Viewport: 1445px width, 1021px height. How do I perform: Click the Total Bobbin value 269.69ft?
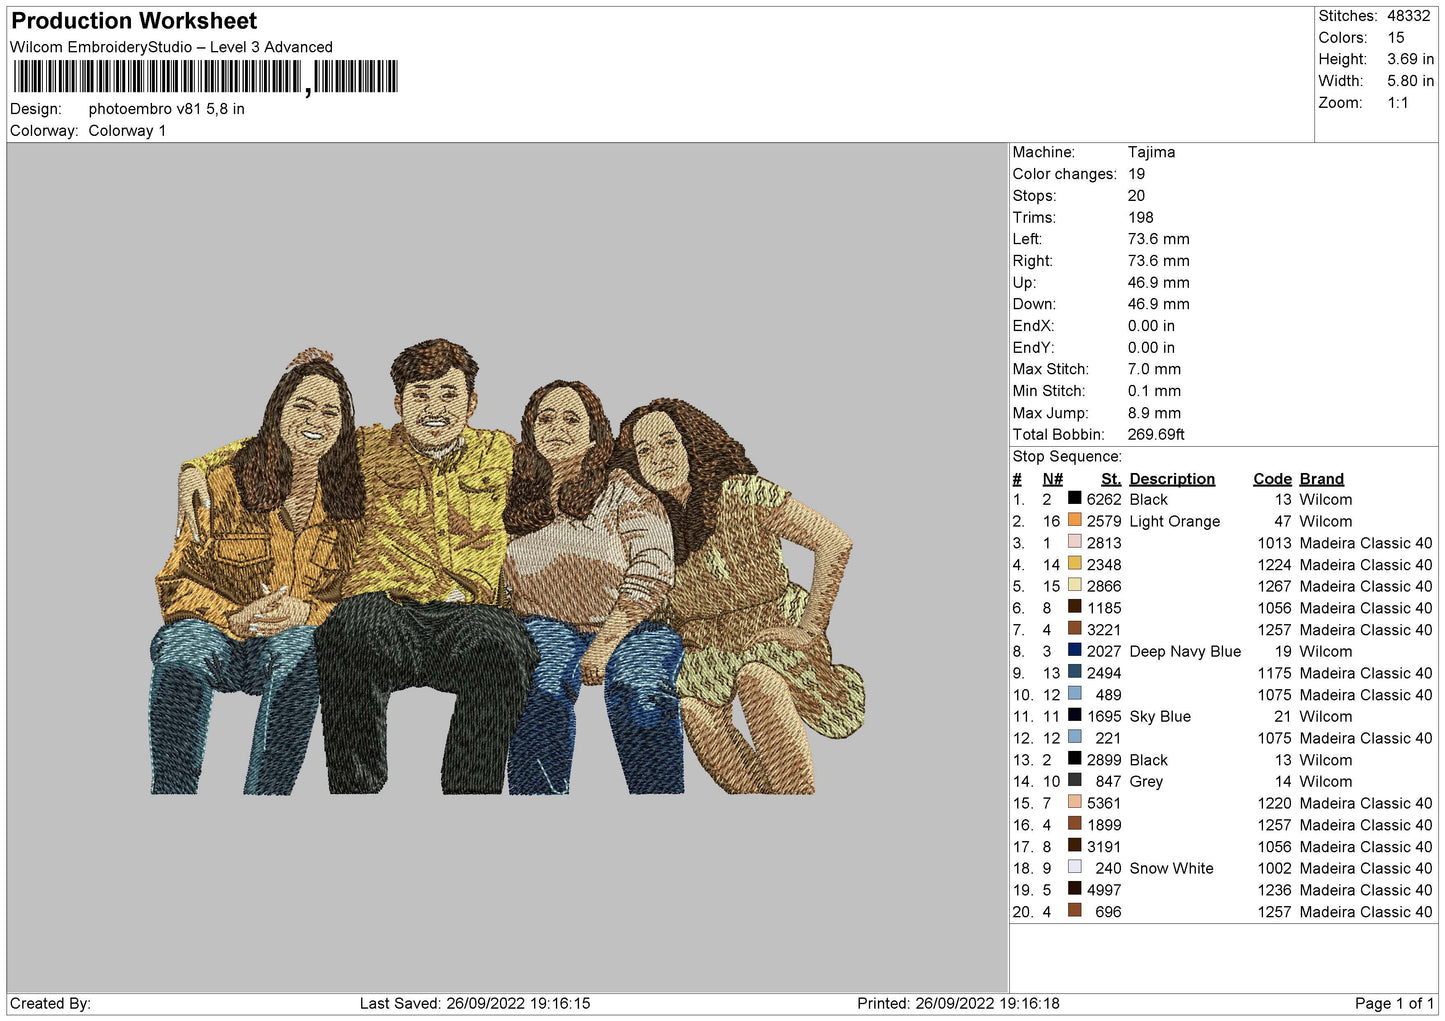(1156, 435)
